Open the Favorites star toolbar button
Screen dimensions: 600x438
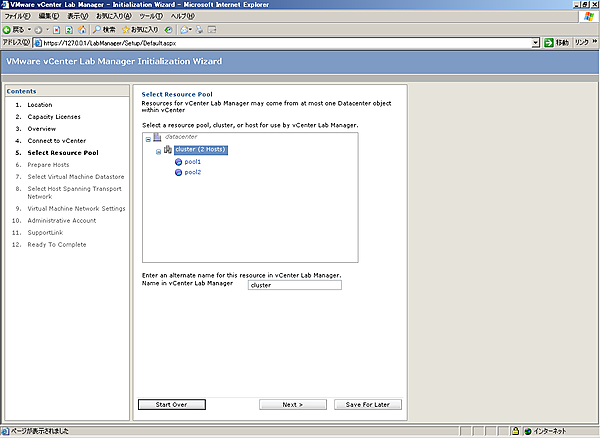click(x=140, y=29)
